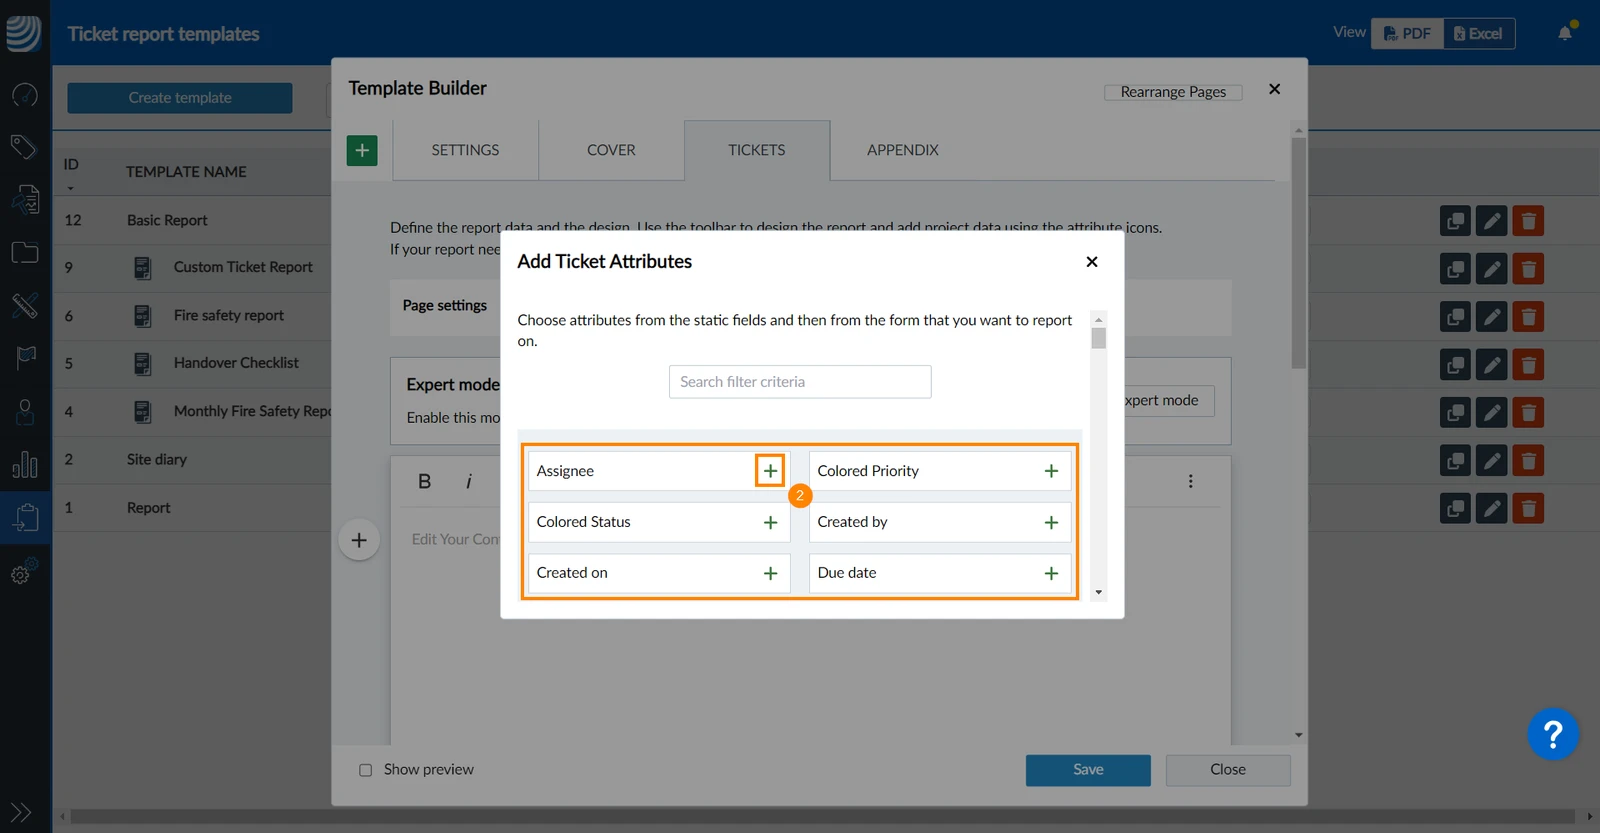Close the Template Builder with X icon

[x=1274, y=89]
